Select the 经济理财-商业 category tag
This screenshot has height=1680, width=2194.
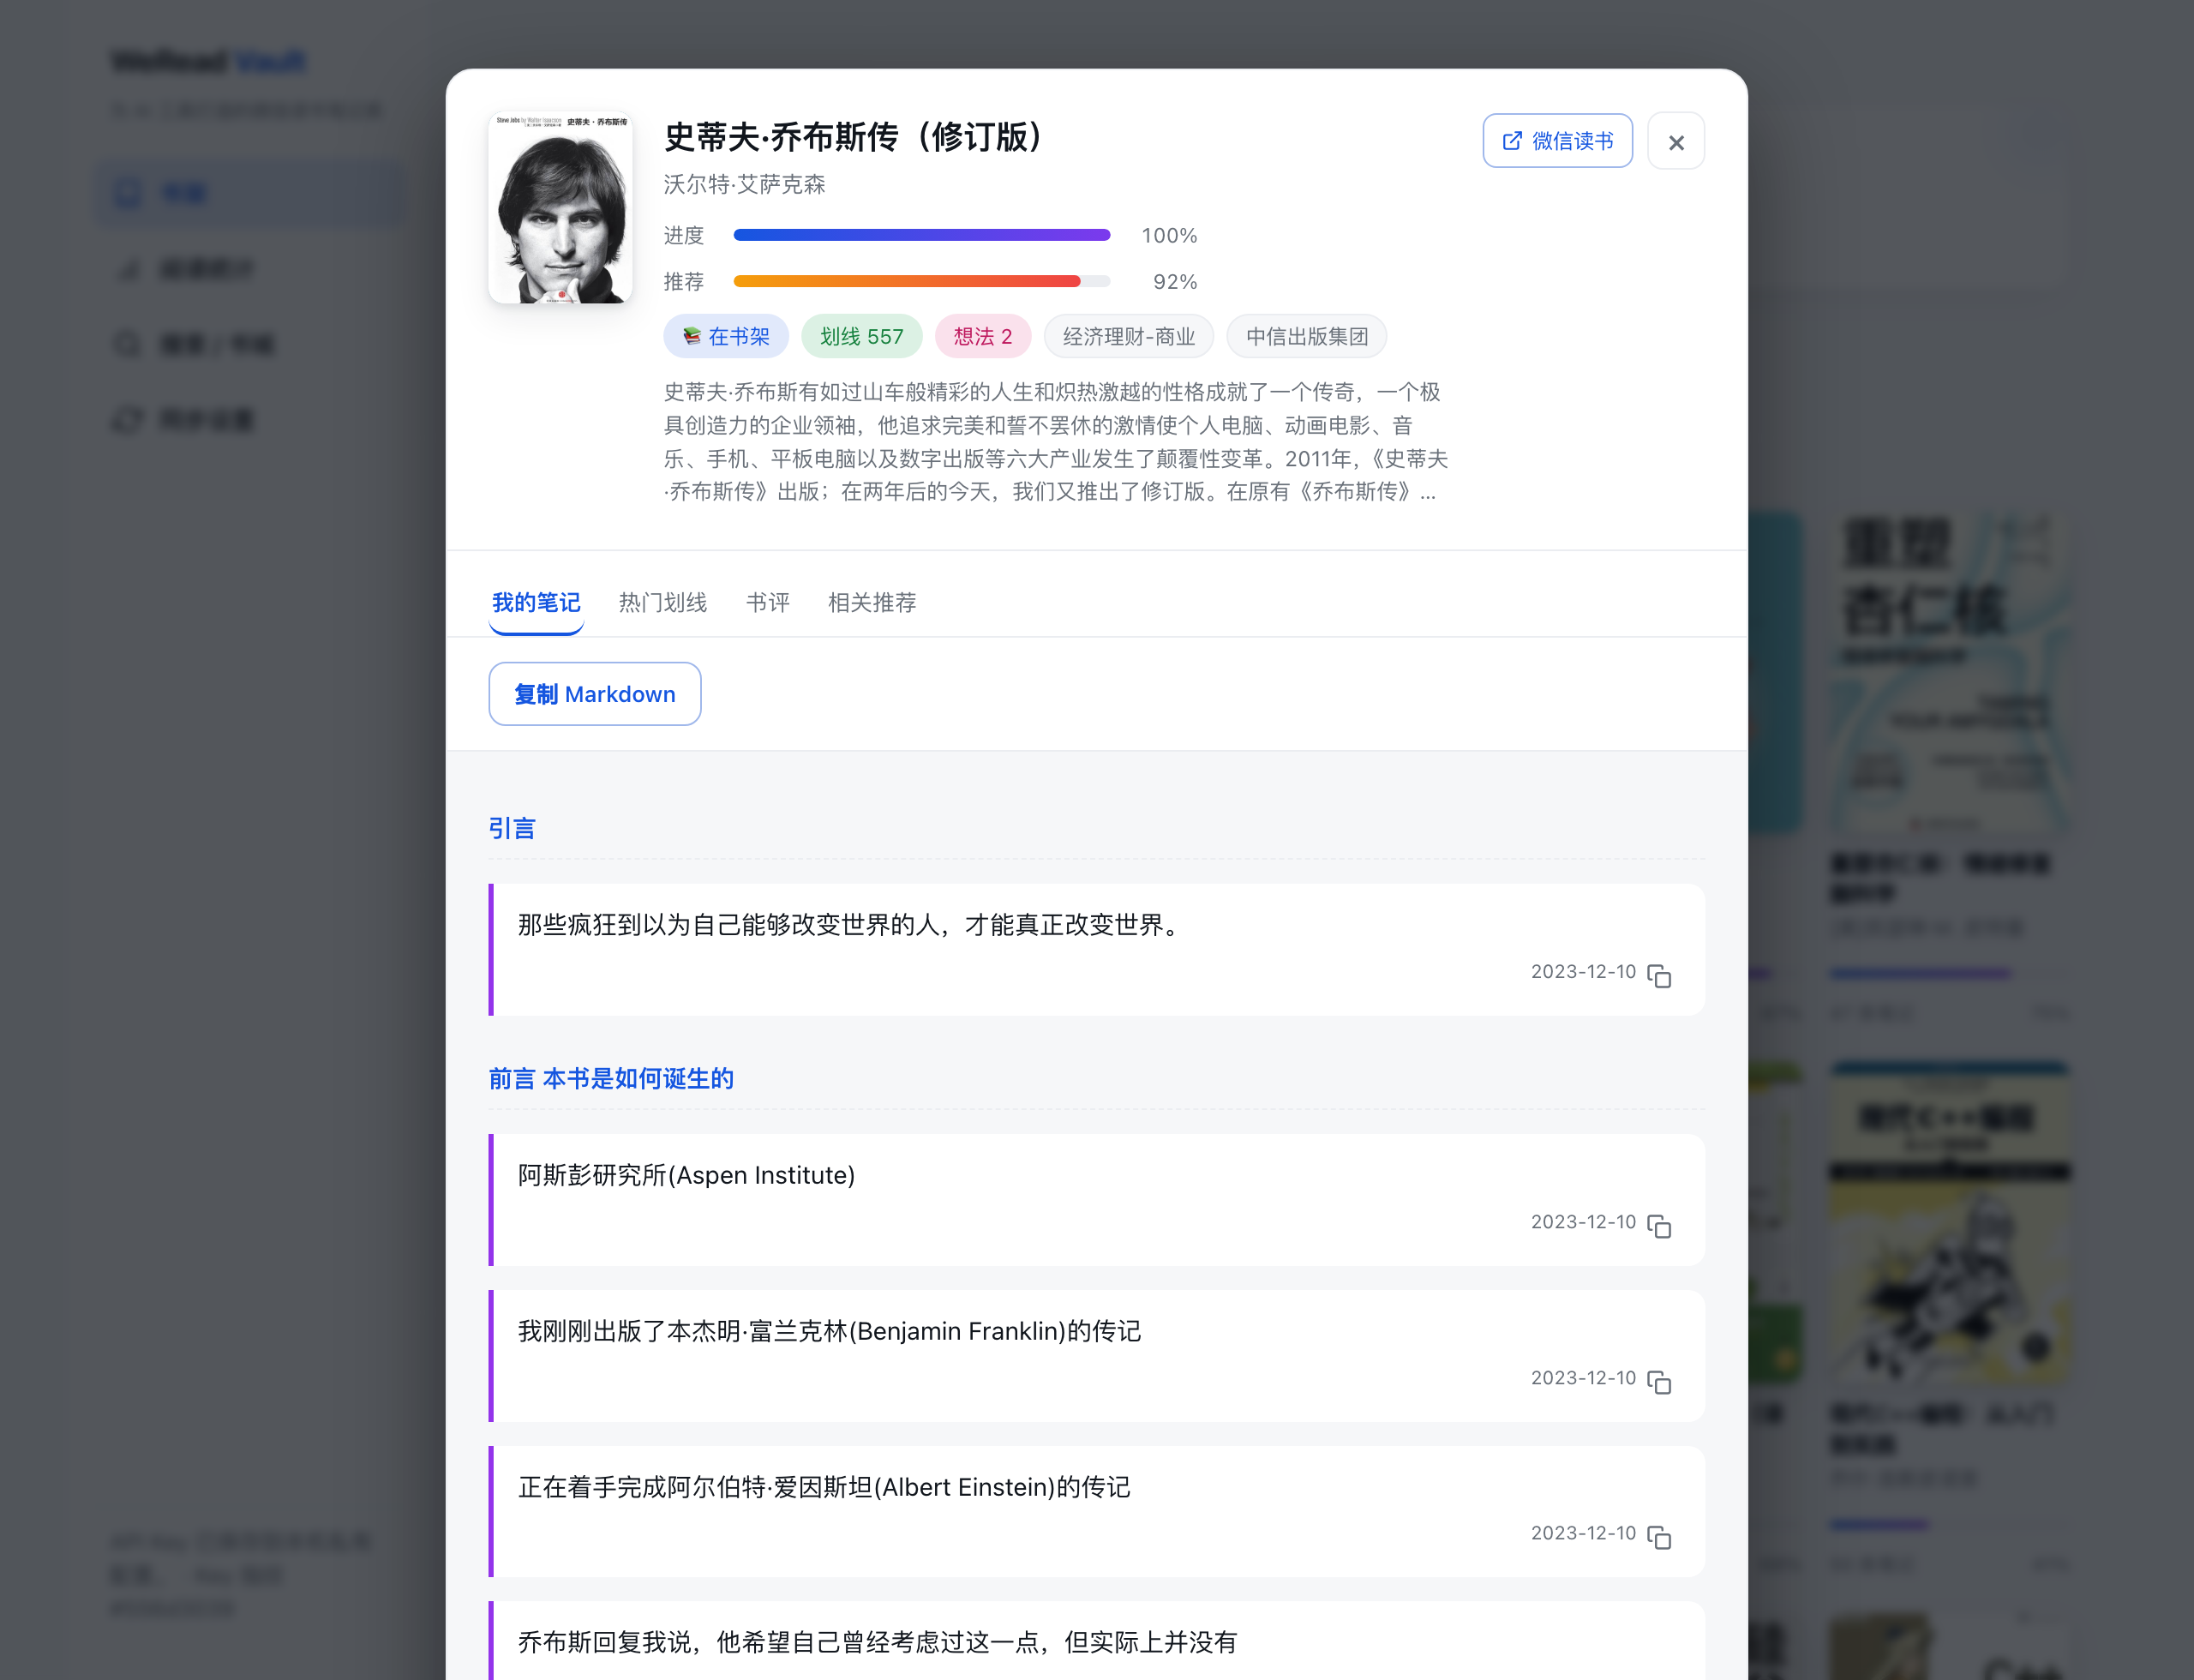(1128, 336)
